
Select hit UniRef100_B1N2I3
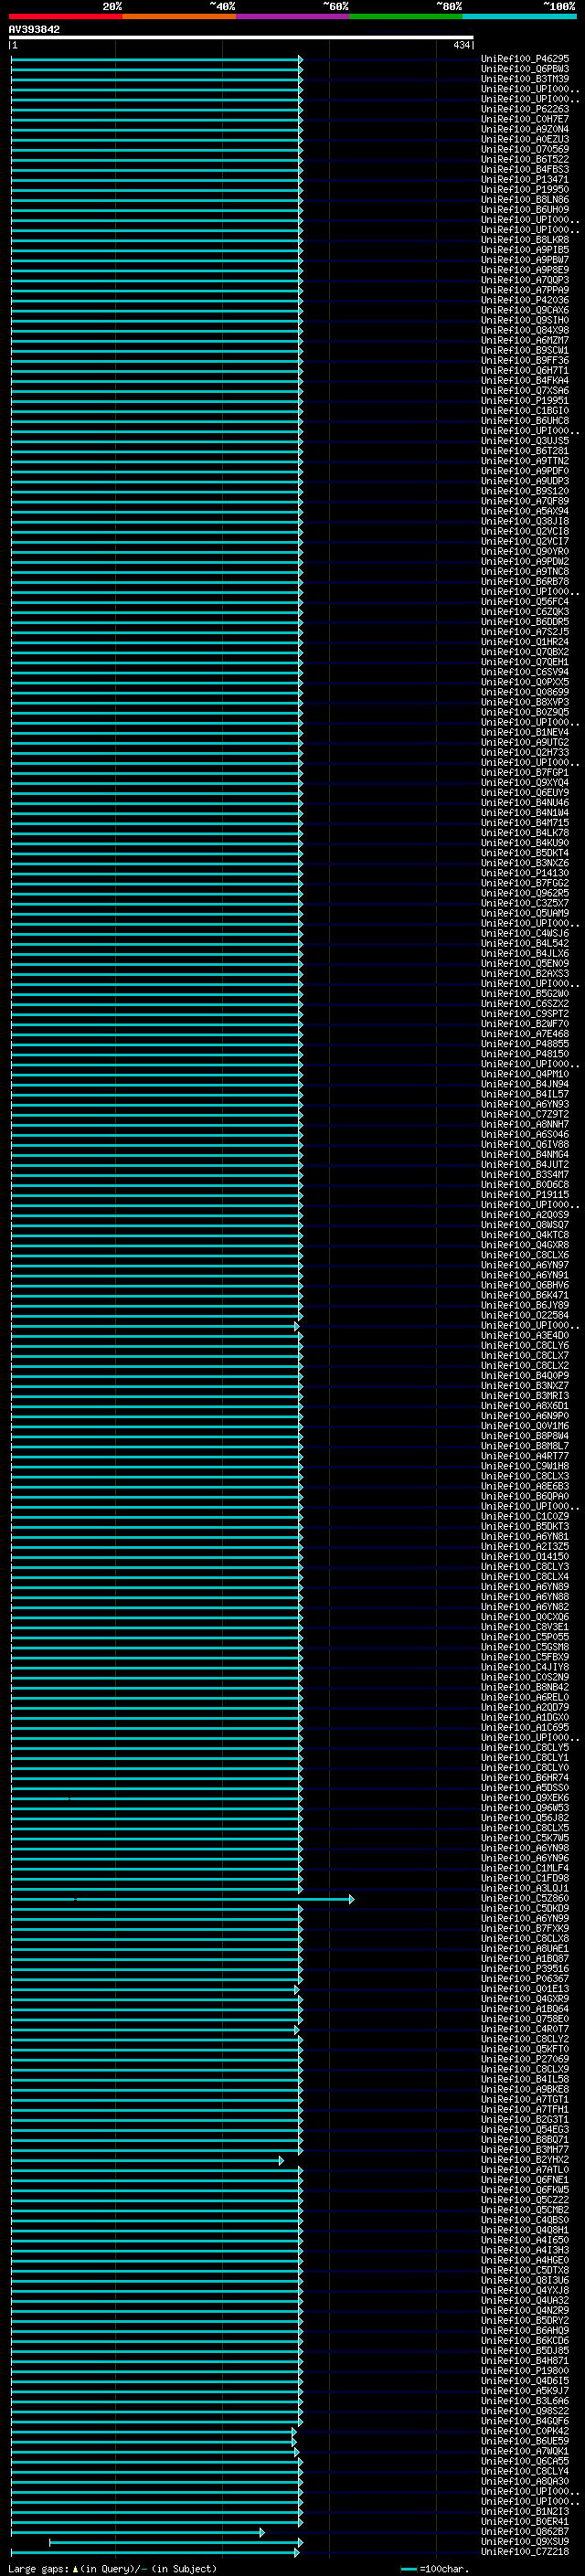tap(525, 2511)
